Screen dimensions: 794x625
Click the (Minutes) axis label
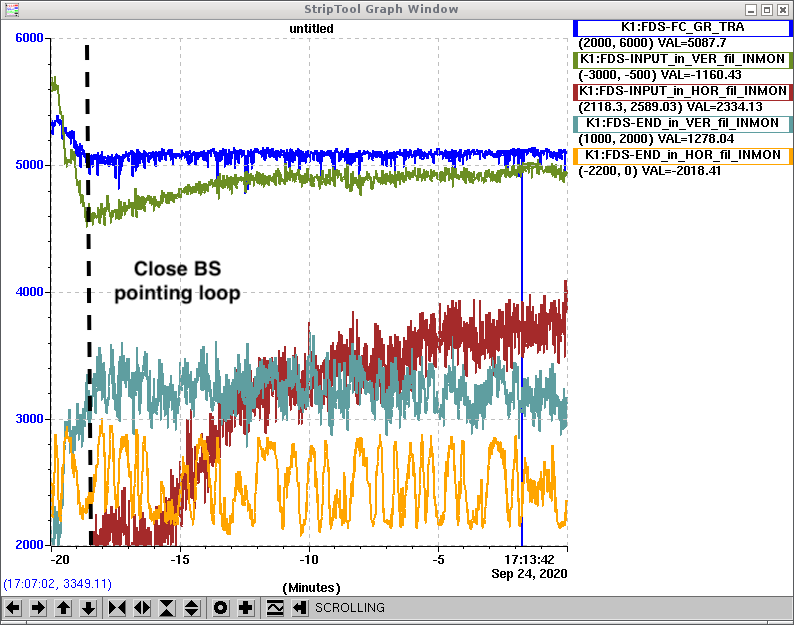(x=311, y=588)
